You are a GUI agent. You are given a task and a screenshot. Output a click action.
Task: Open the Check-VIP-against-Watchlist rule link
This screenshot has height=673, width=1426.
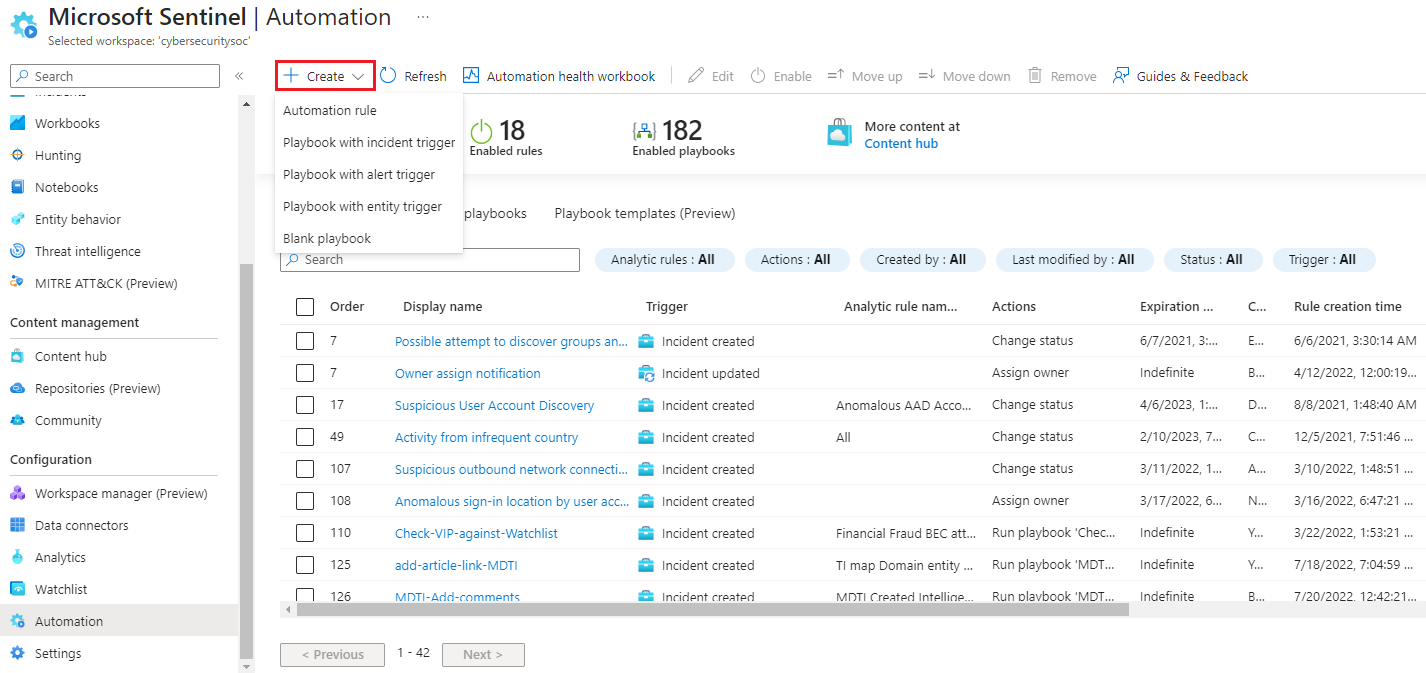pyautogui.click(x=476, y=533)
